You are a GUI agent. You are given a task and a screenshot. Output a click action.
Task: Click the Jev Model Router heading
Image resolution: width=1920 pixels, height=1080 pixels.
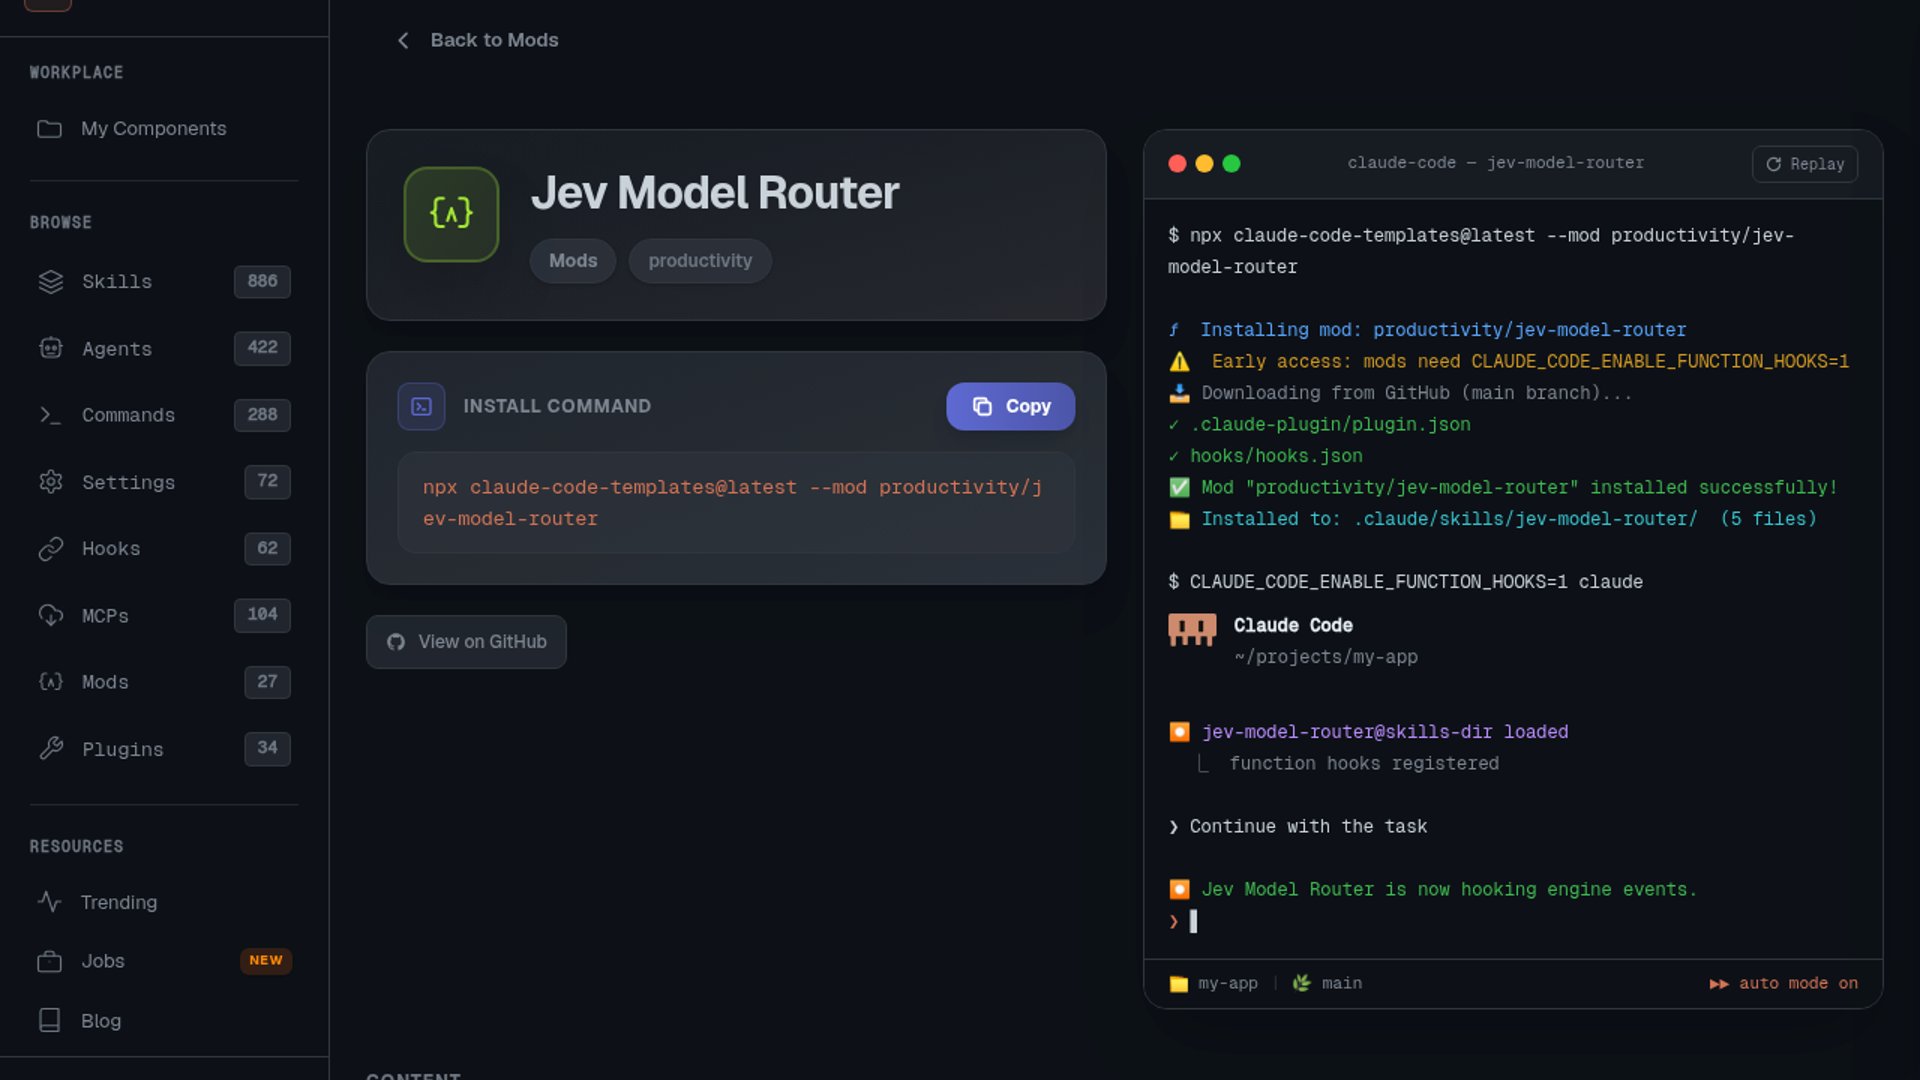(714, 193)
